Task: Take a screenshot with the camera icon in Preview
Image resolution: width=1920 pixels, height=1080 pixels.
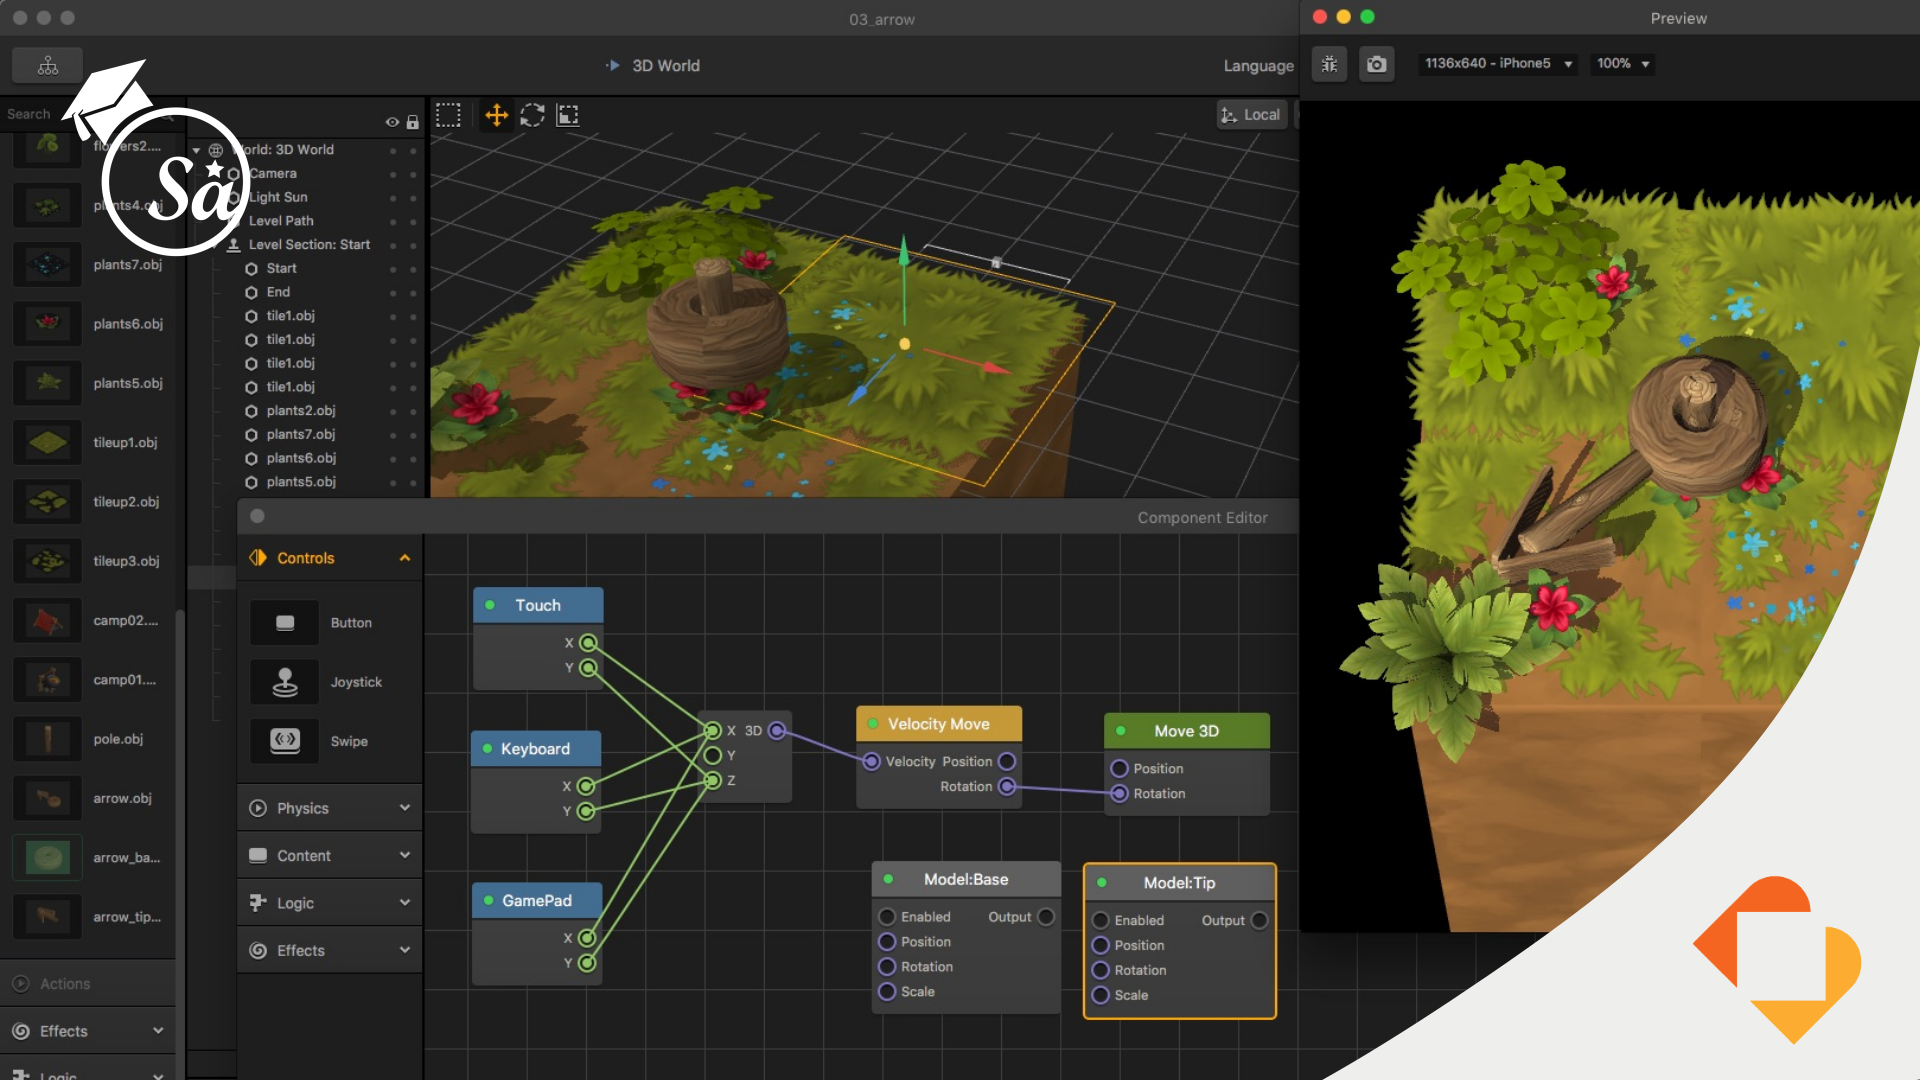Action: 1376,63
